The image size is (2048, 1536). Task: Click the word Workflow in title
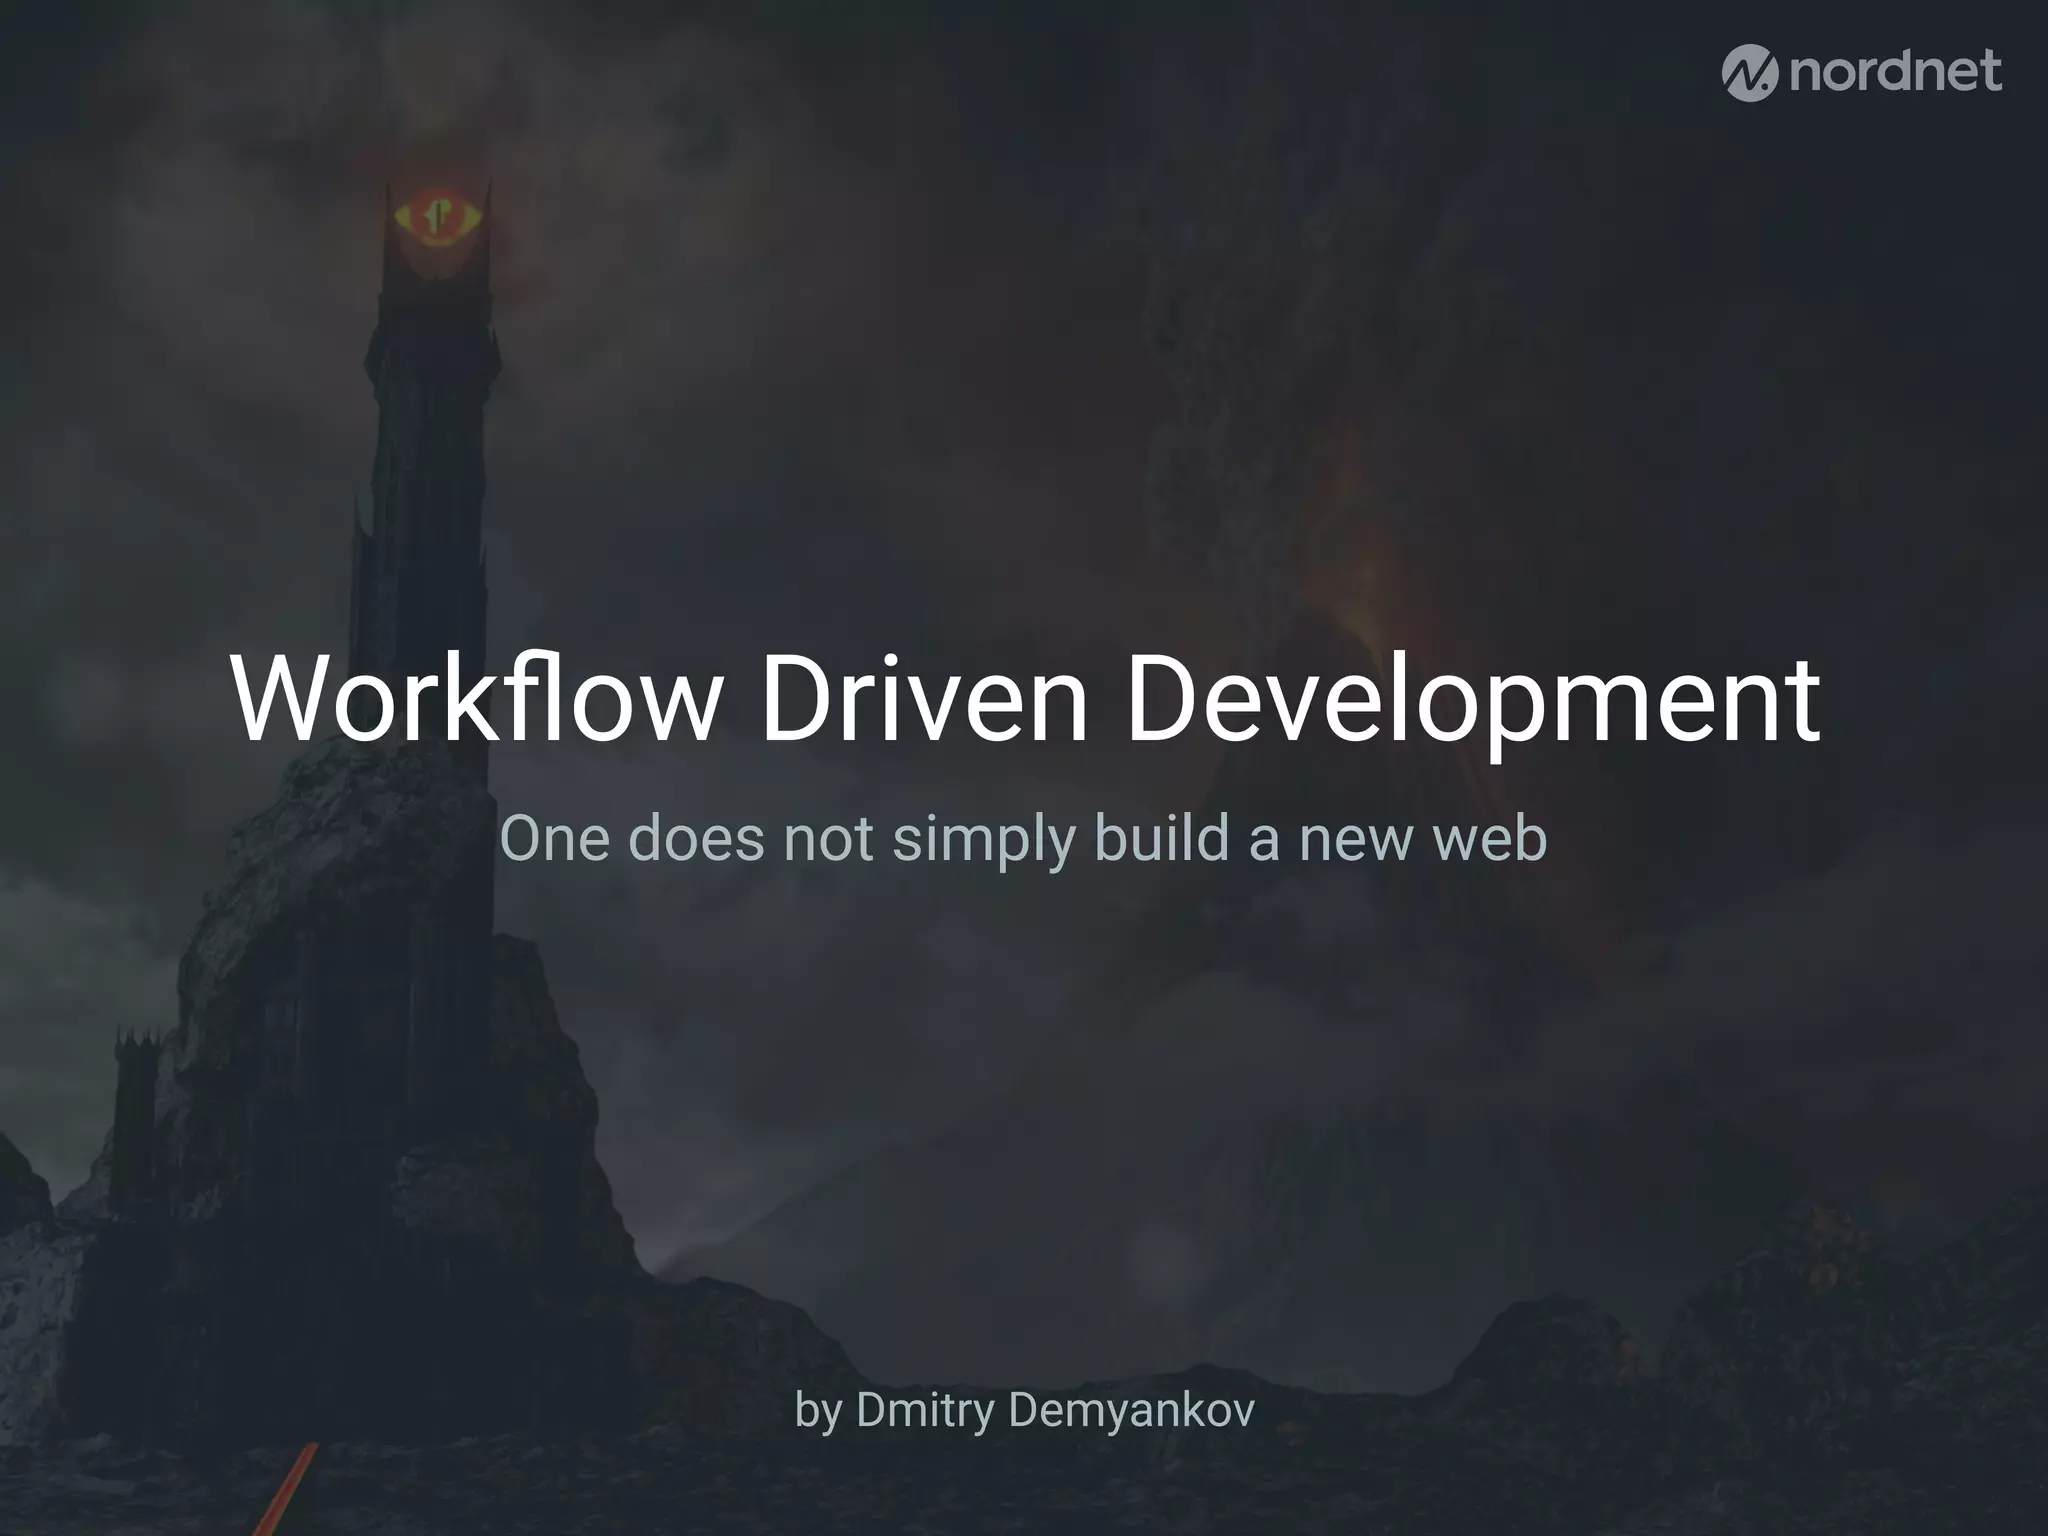click(476, 697)
